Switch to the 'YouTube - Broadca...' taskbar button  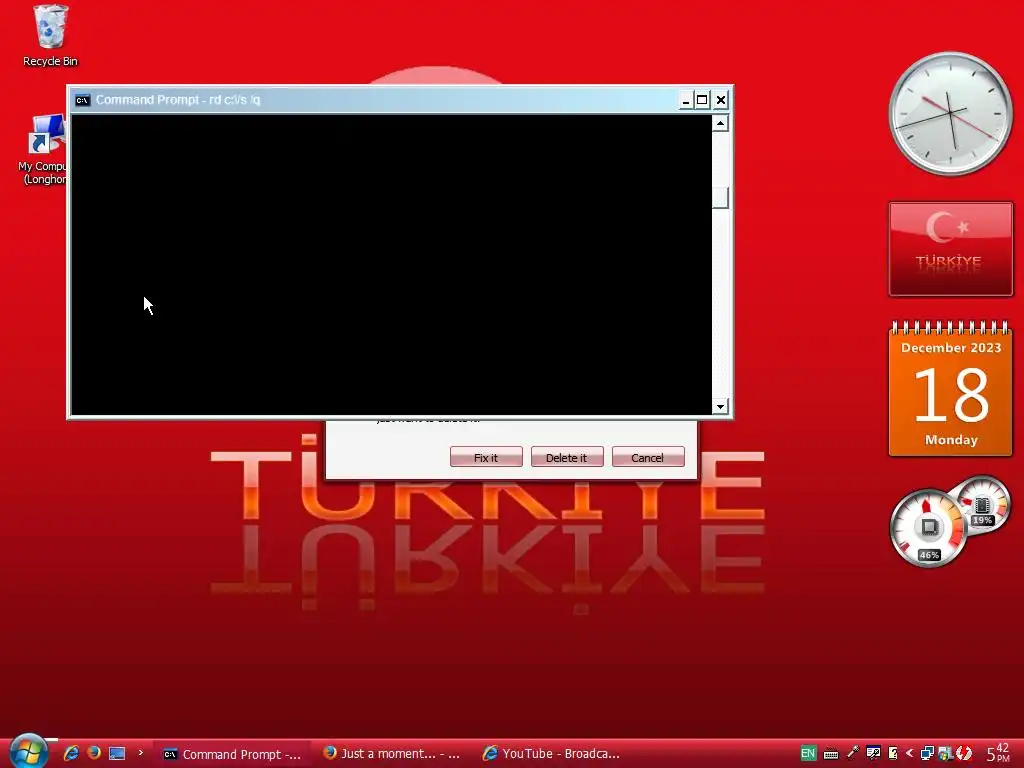pyautogui.click(x=552, y=754)
